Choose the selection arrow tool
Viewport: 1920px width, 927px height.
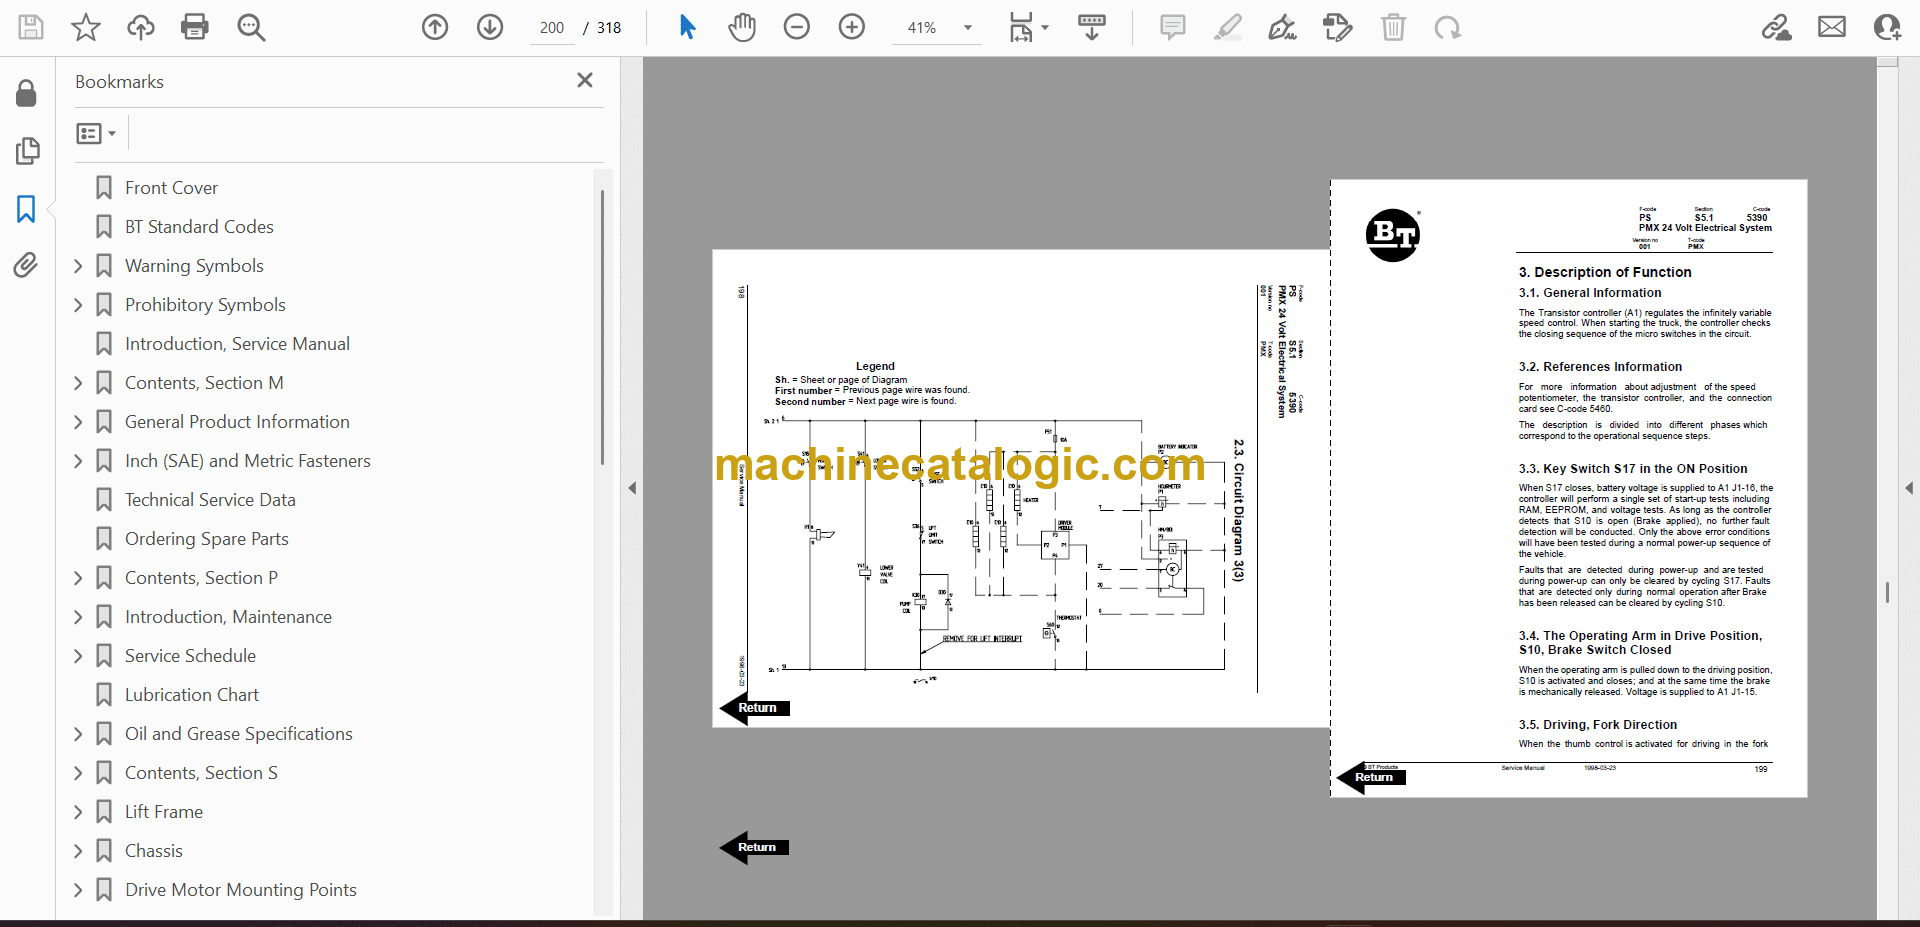pos(687,27)
